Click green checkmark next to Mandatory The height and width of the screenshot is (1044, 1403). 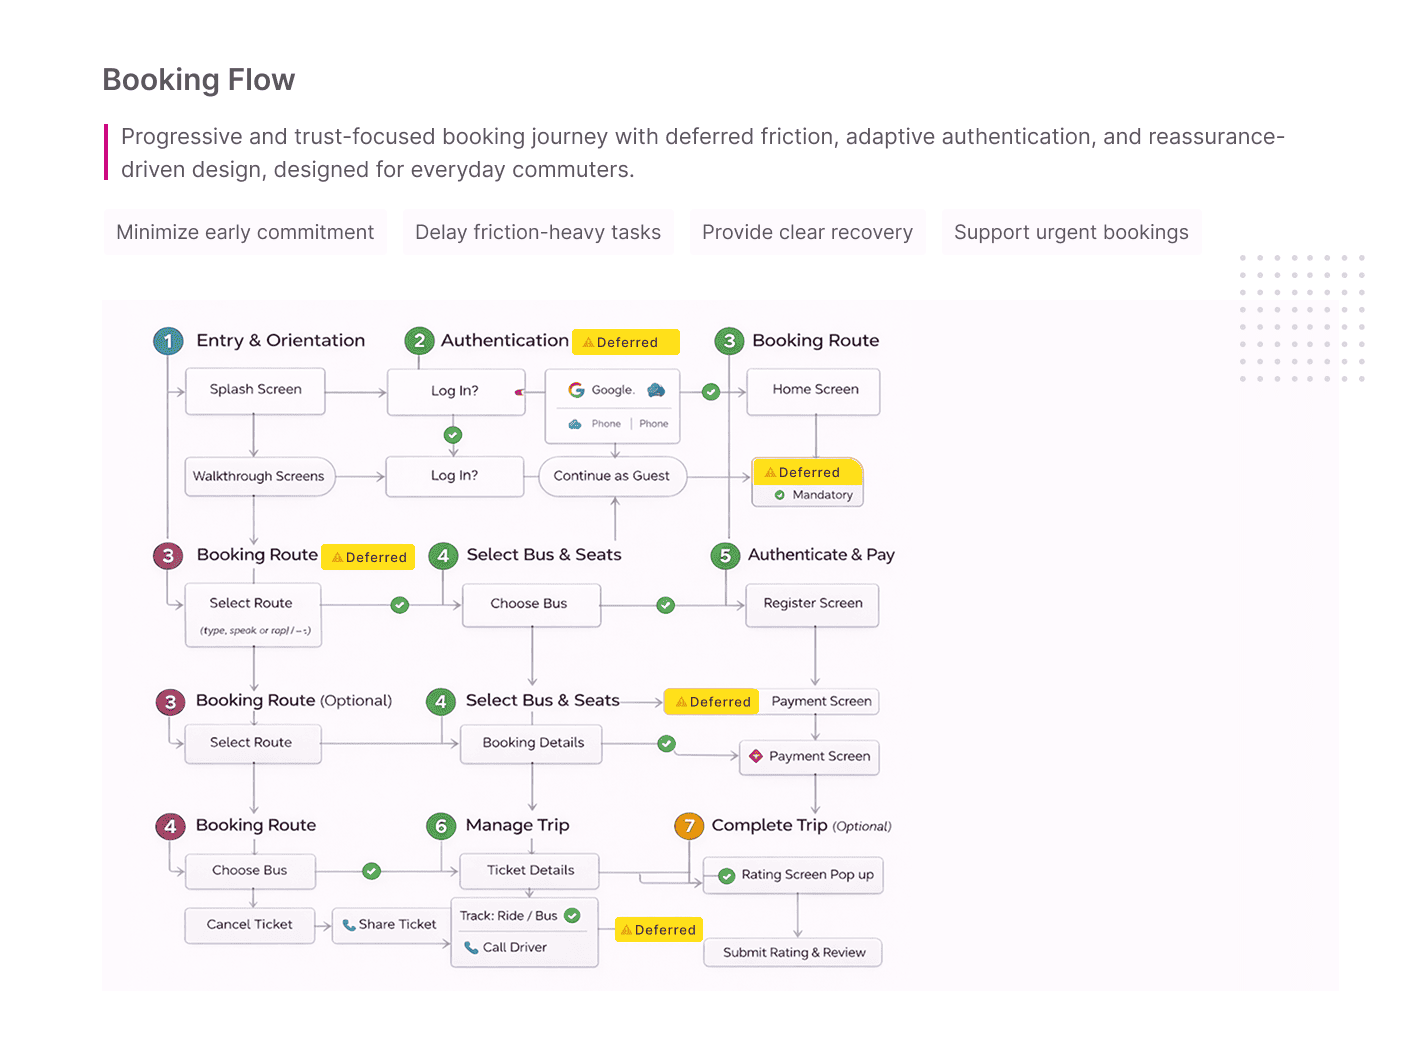click(x=780, y=495)
